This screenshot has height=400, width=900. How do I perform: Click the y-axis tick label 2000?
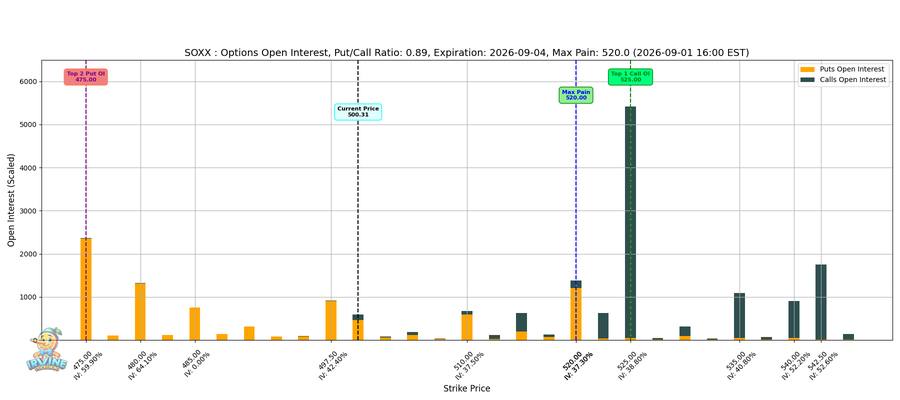pos(29,254)
